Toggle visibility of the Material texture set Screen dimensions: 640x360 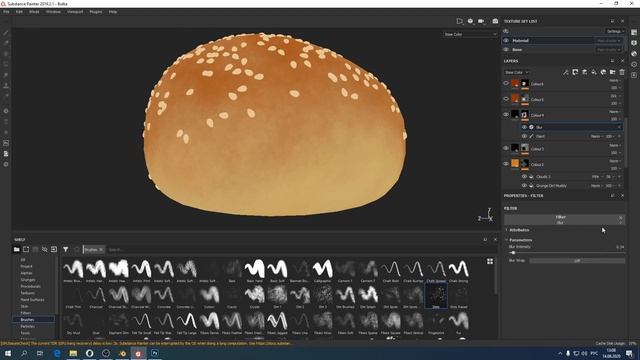click(506, 40)
